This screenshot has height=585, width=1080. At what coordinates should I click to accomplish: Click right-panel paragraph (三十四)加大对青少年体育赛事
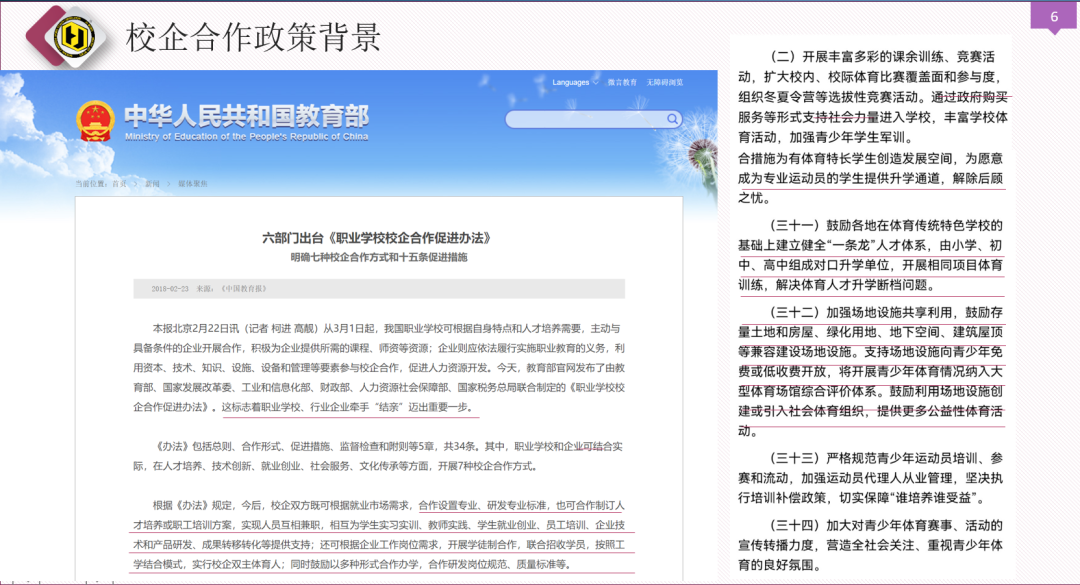(871, 545)
